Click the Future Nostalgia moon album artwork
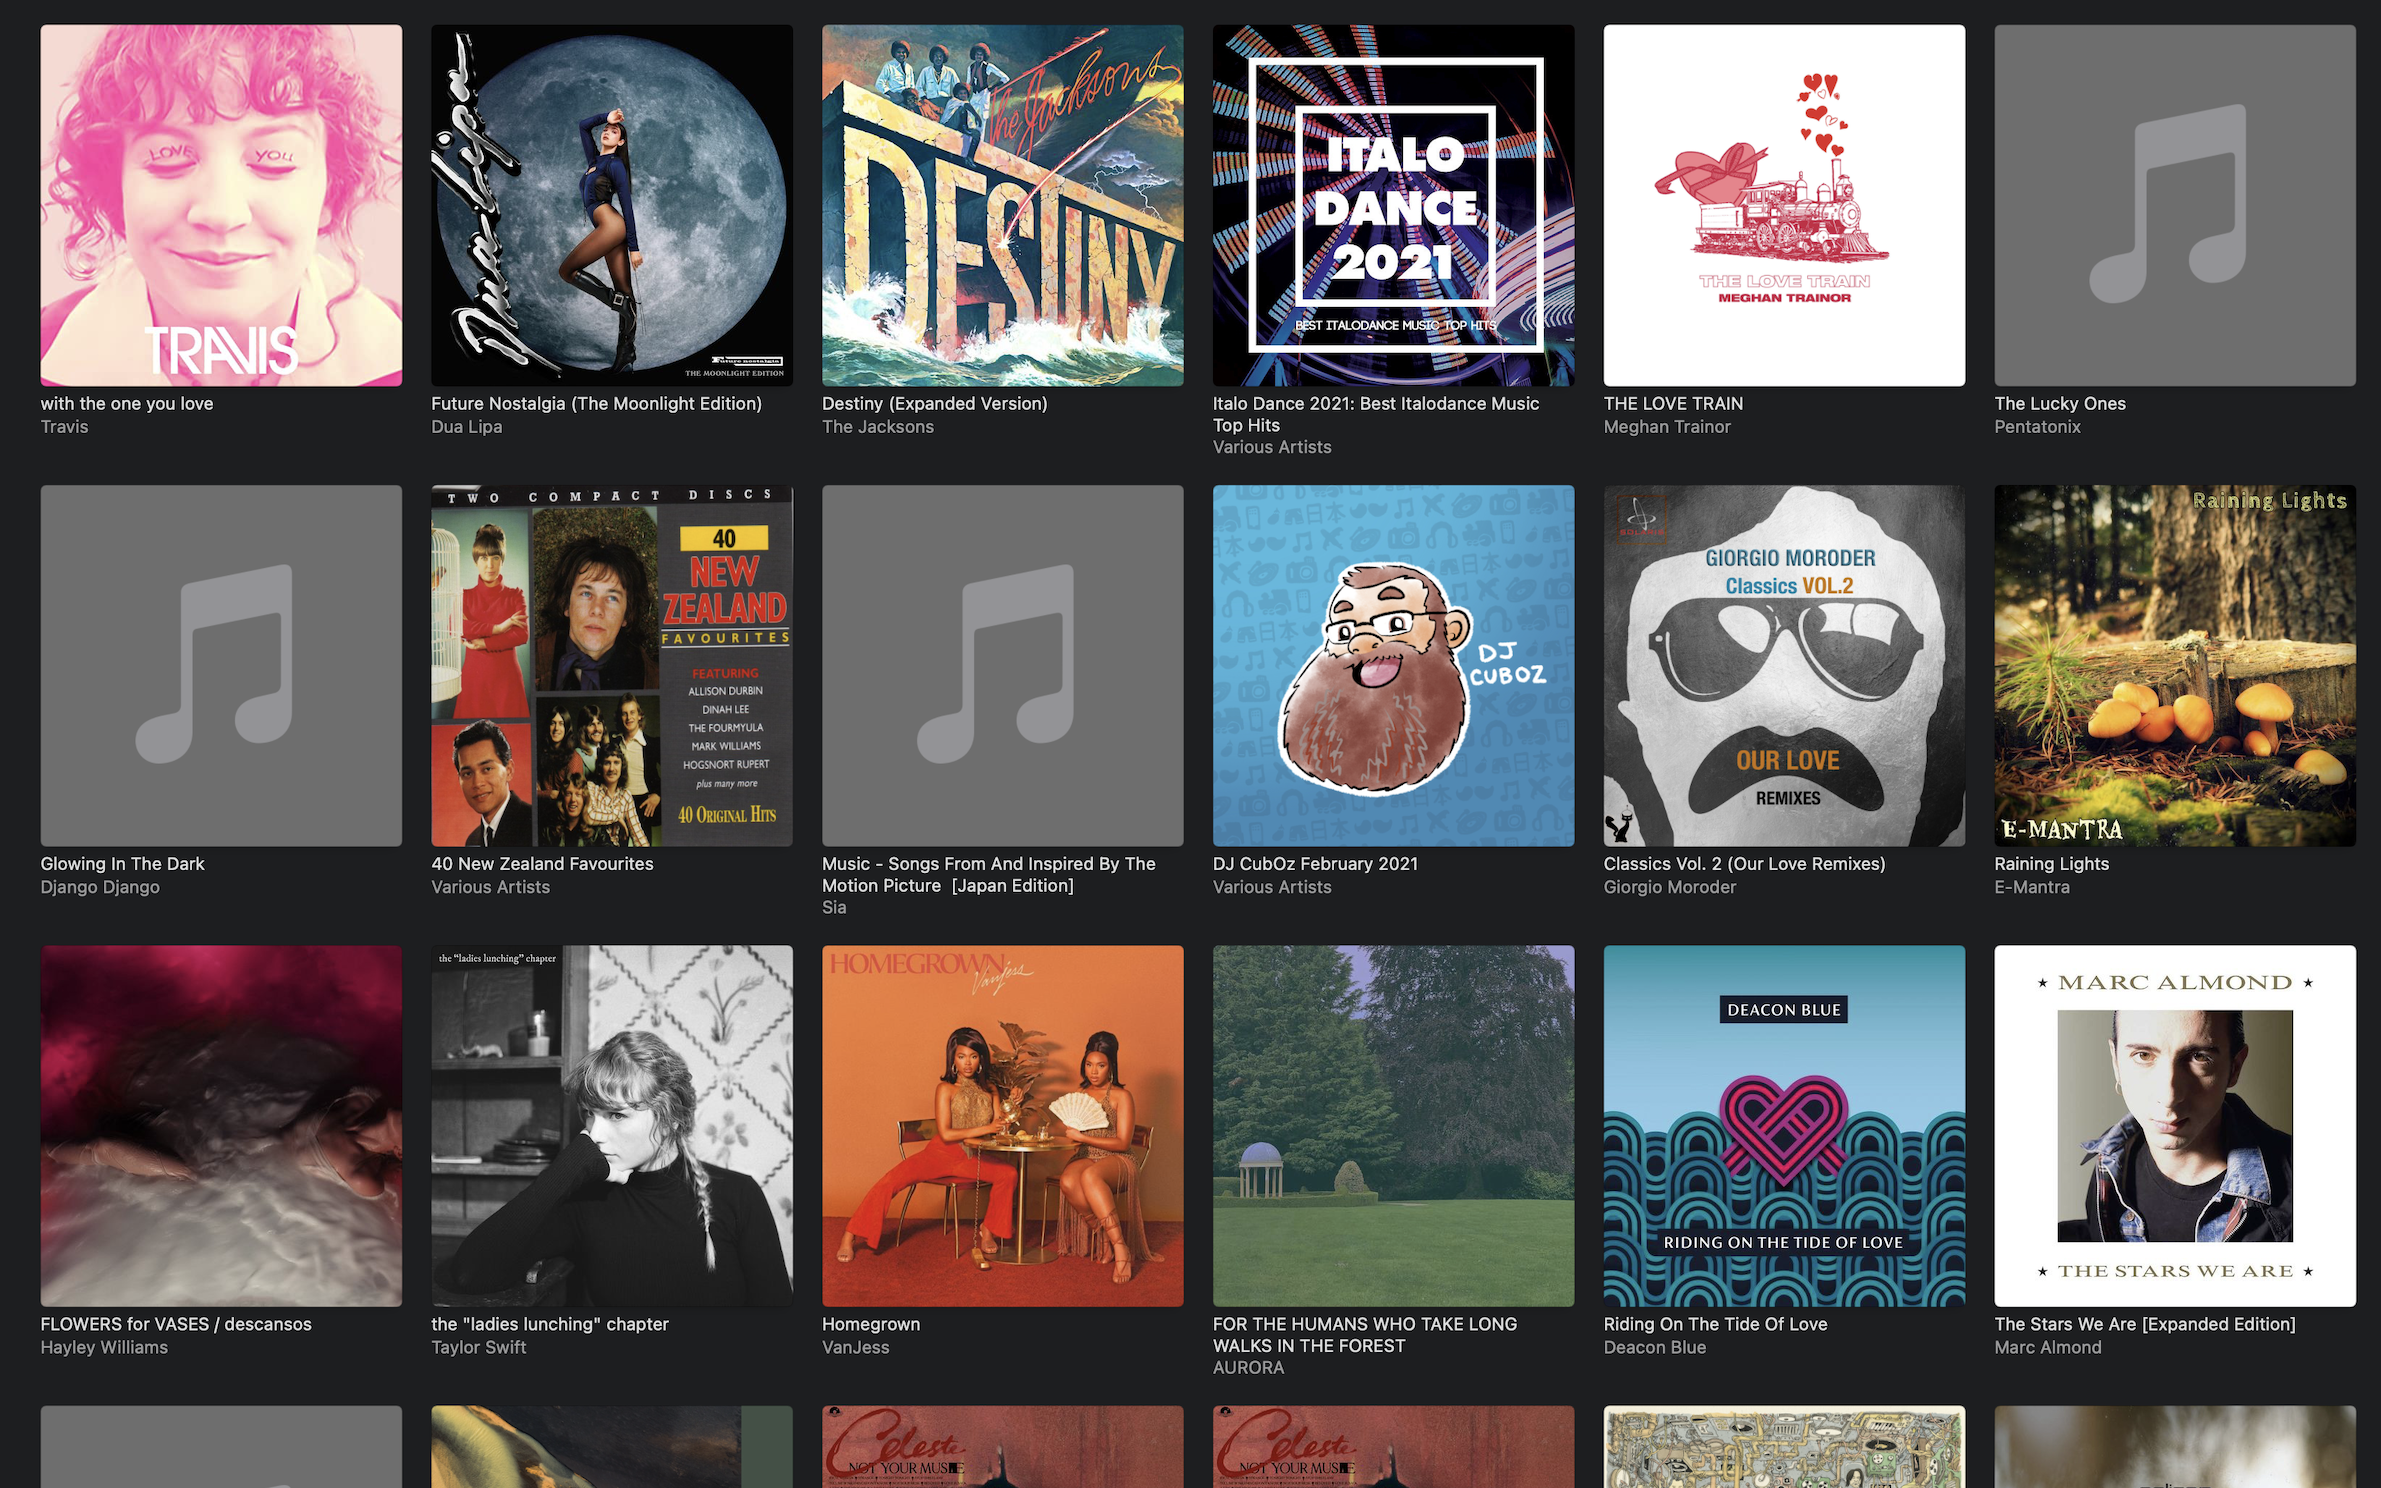 (x=612, y=205)
